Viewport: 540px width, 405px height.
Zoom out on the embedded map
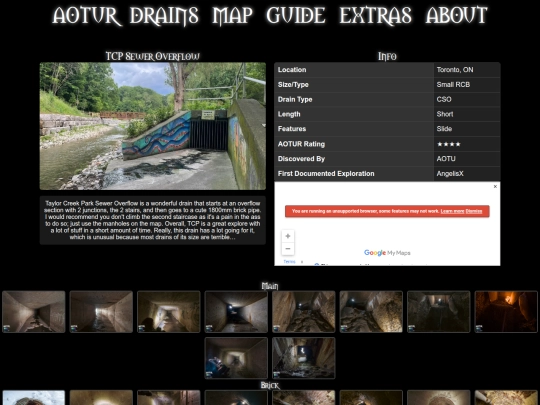coord(288,249)
